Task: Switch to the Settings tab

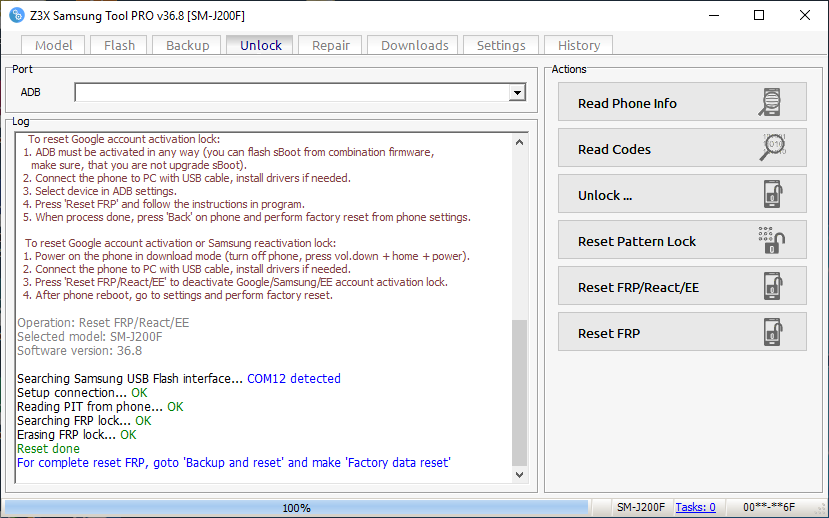Action: [501, 45]
